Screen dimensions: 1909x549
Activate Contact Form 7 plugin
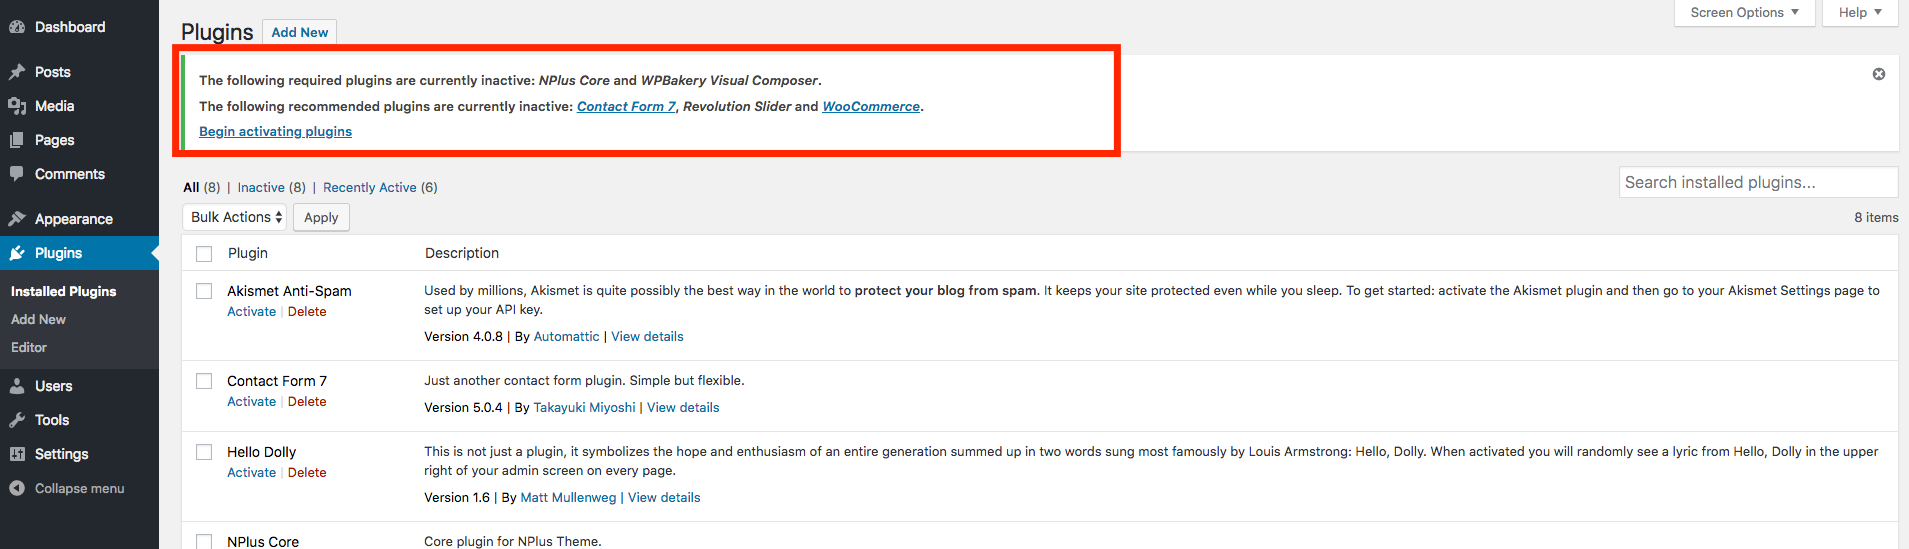(251, 401)
